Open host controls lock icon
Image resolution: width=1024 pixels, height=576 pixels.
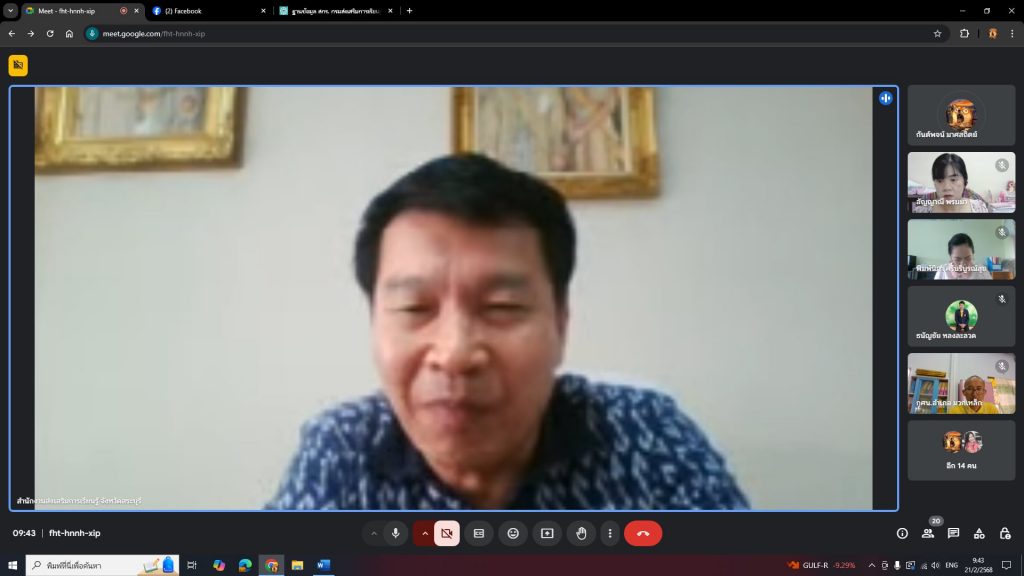(x=1005, y=534)
